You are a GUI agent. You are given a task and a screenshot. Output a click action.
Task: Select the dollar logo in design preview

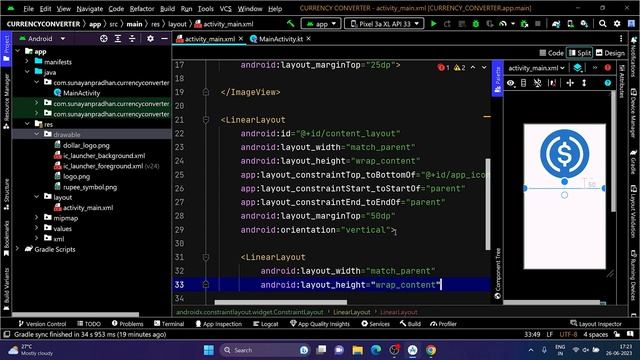click(564, 153)
